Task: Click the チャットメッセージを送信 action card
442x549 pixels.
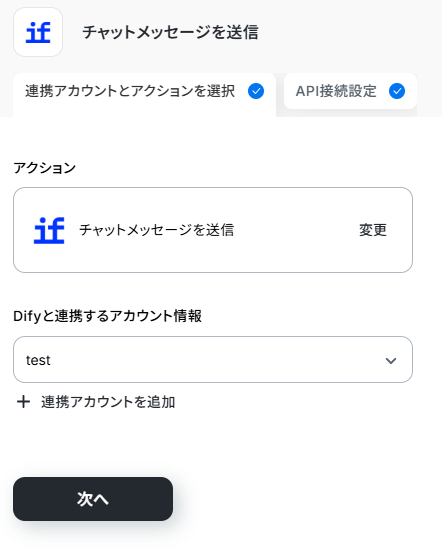Action: tap(213, 230)
